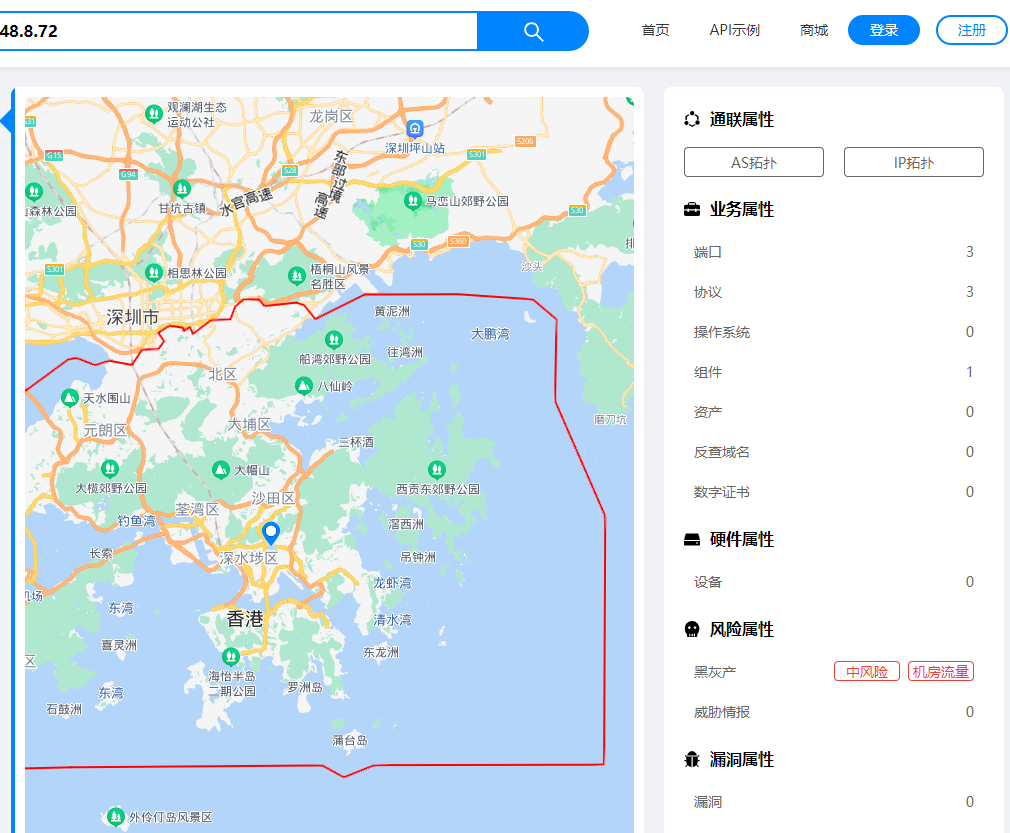1010x833 pixels.
Task: Click the risk icon beside 风险属性
Action: pos(690,630)
